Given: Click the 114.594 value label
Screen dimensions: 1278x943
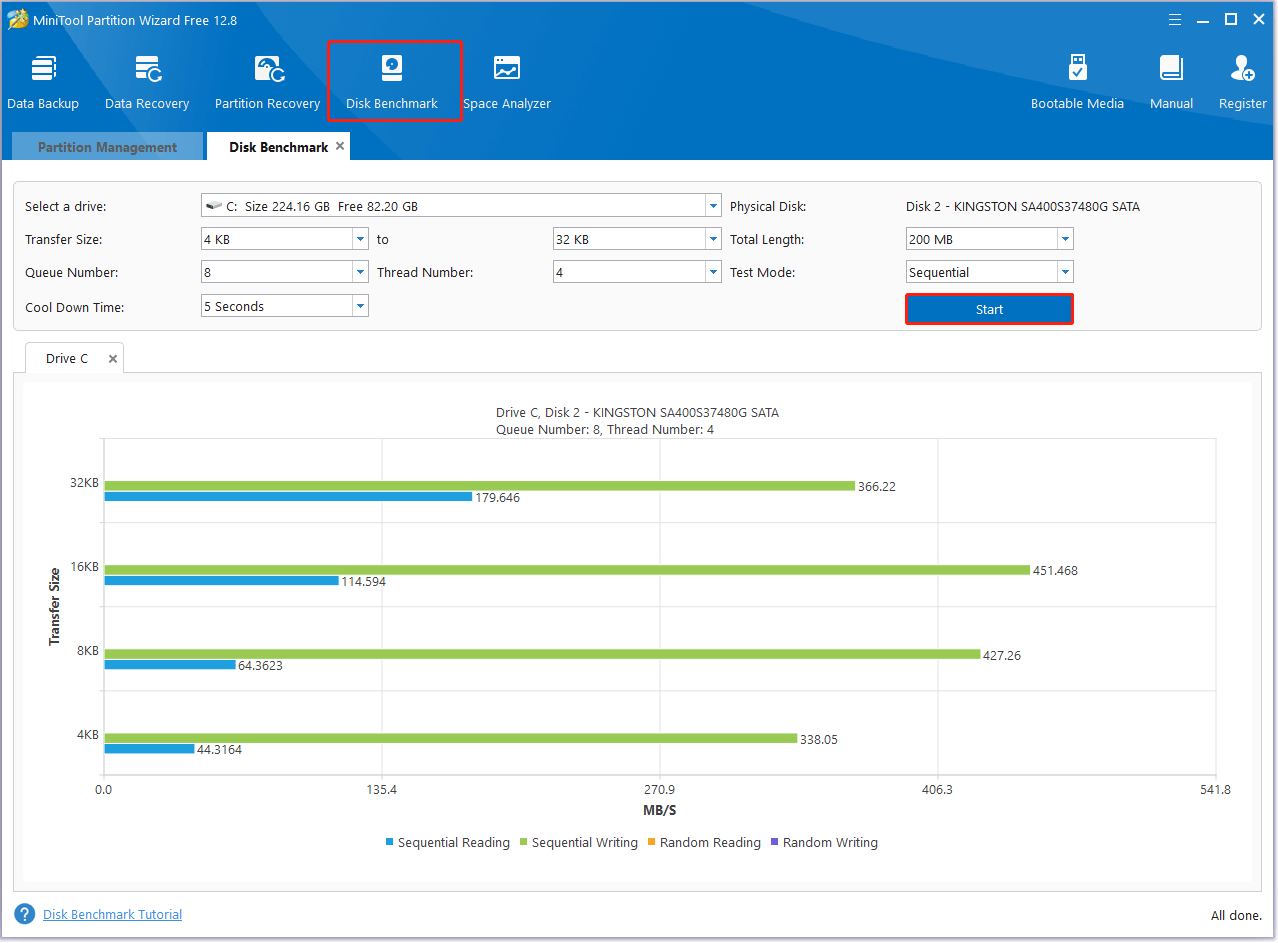Looking at the screenshot, I should point(363,581).
